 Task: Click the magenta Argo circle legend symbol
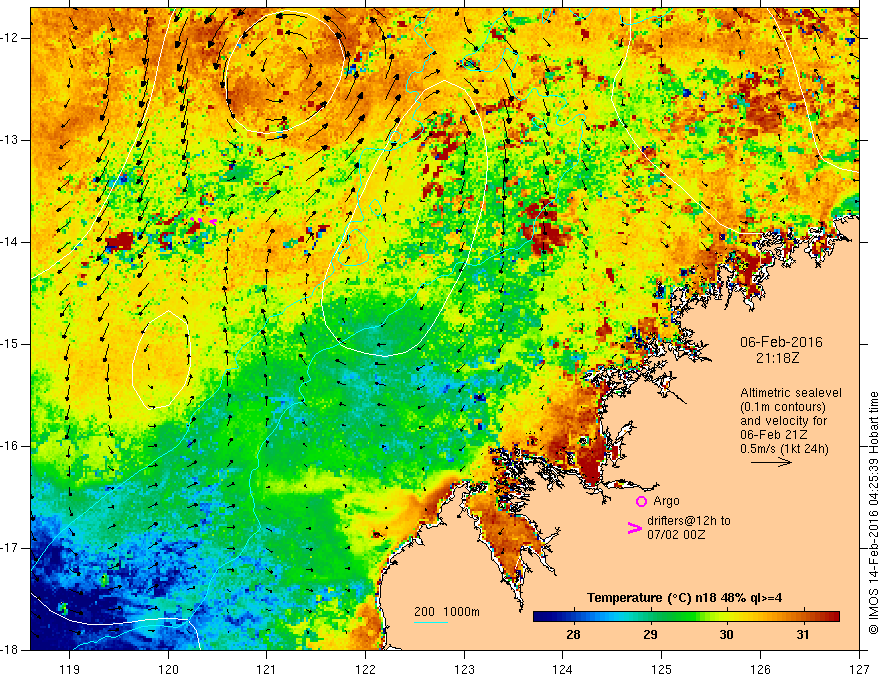641,501
